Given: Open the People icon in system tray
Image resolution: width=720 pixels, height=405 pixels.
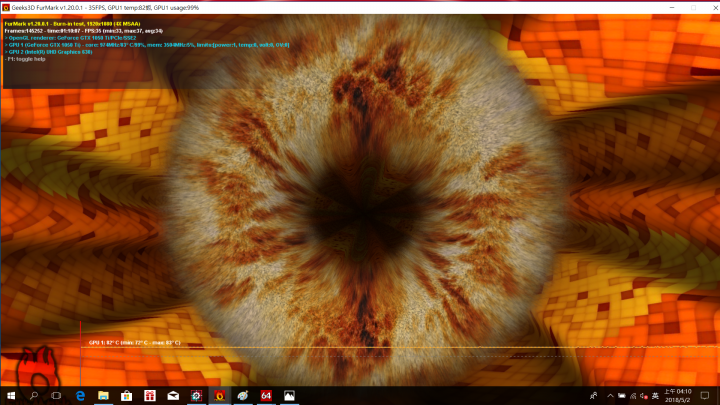Looking at the screenshot, I should click(593, 395).
